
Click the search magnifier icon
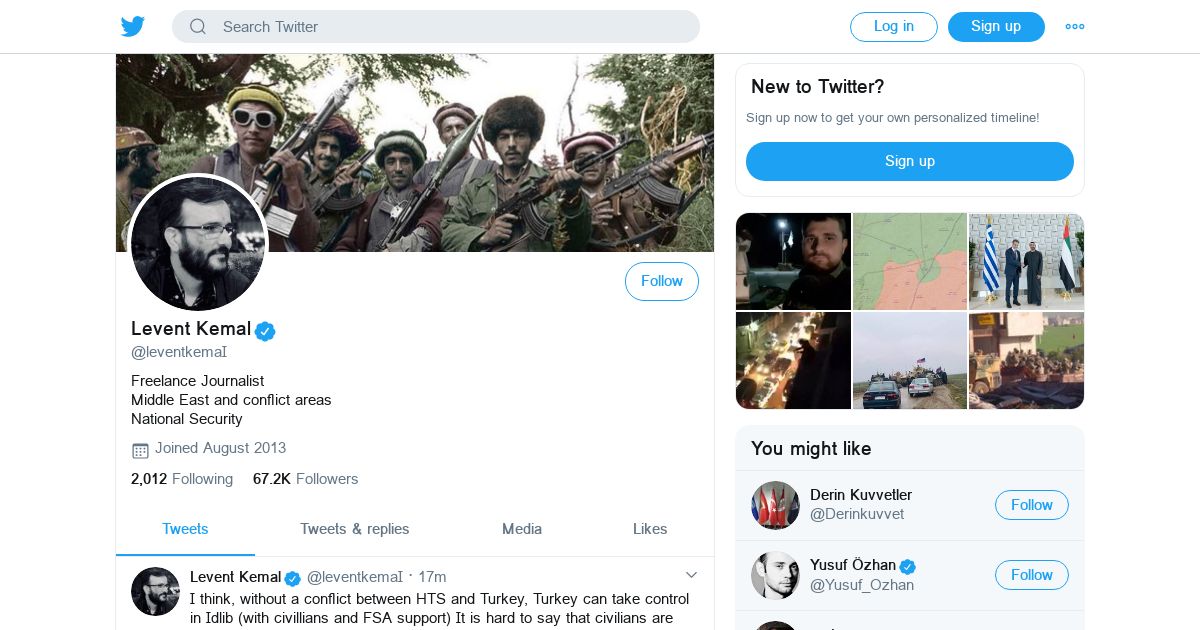[198, 27]
